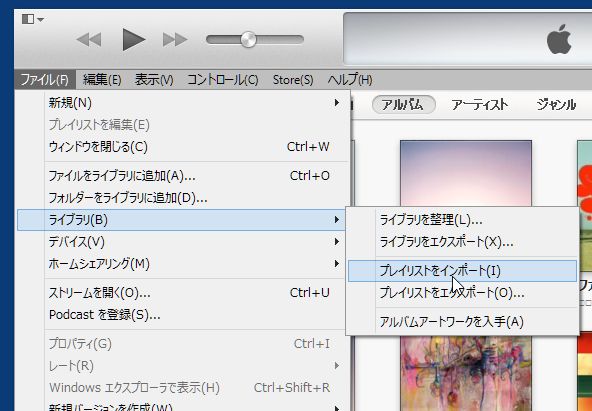Open the 表示(V) menu
Viewport: 592px width, 411px height.
[154, 80]
